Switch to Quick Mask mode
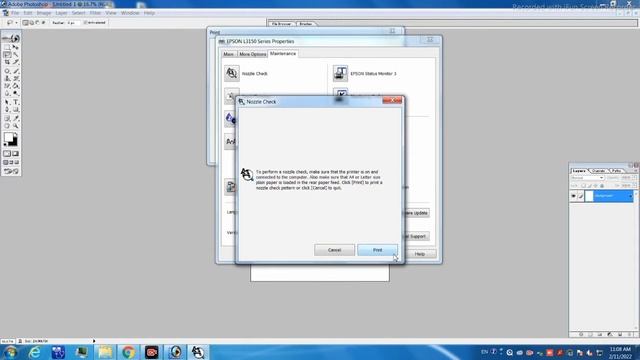Screen dimensions: 640x360 pos(16,154)
